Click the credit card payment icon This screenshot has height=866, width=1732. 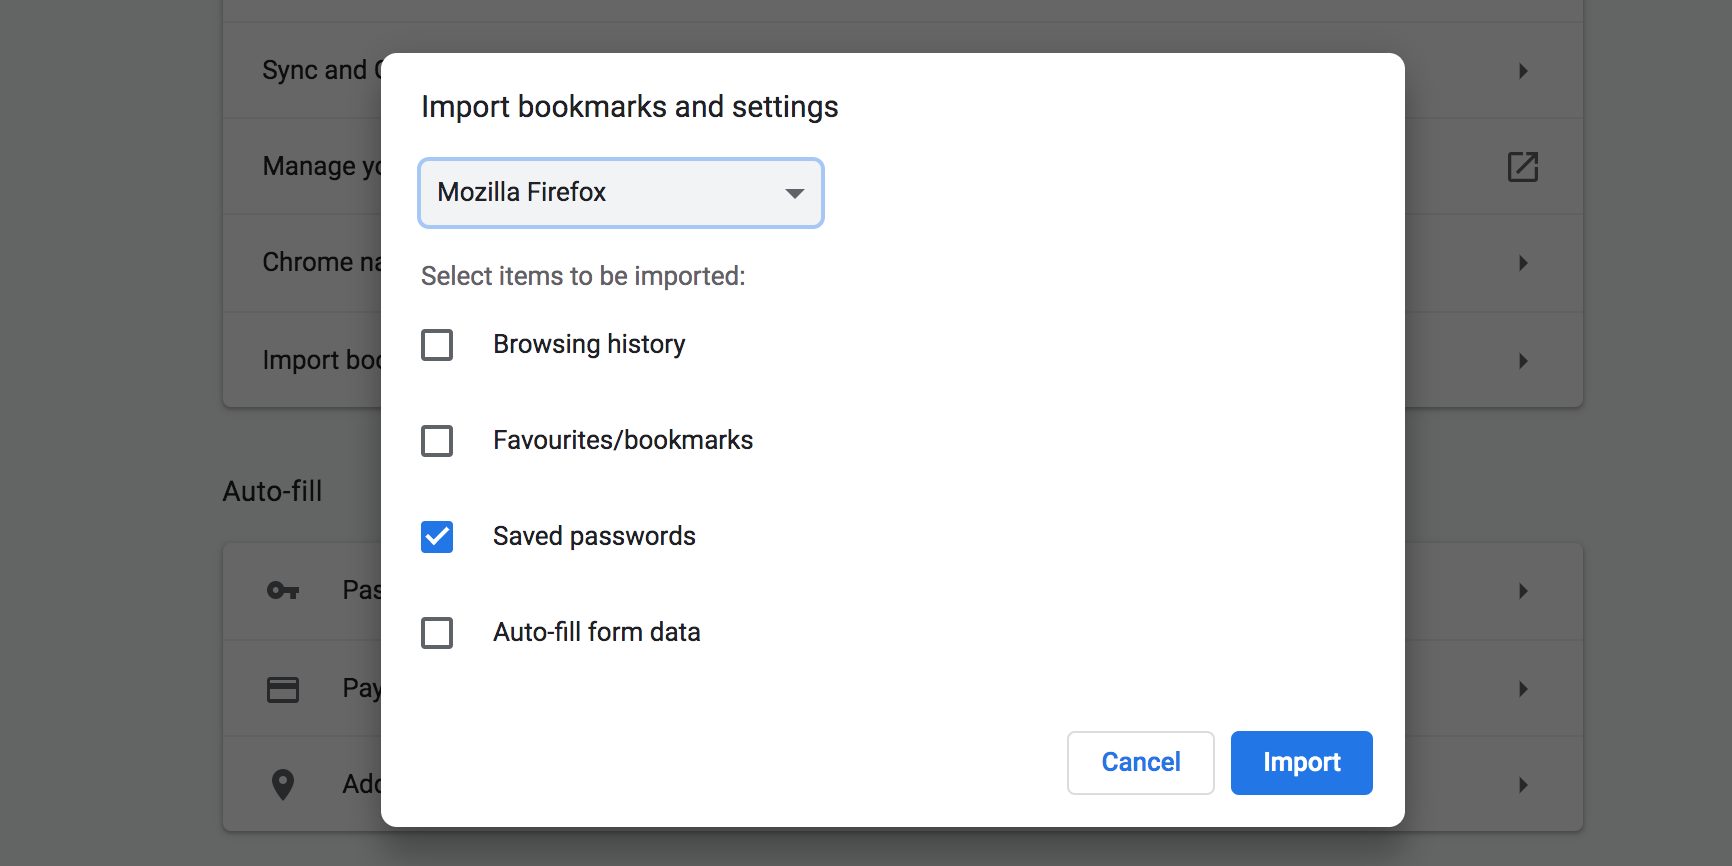(283, 689)
